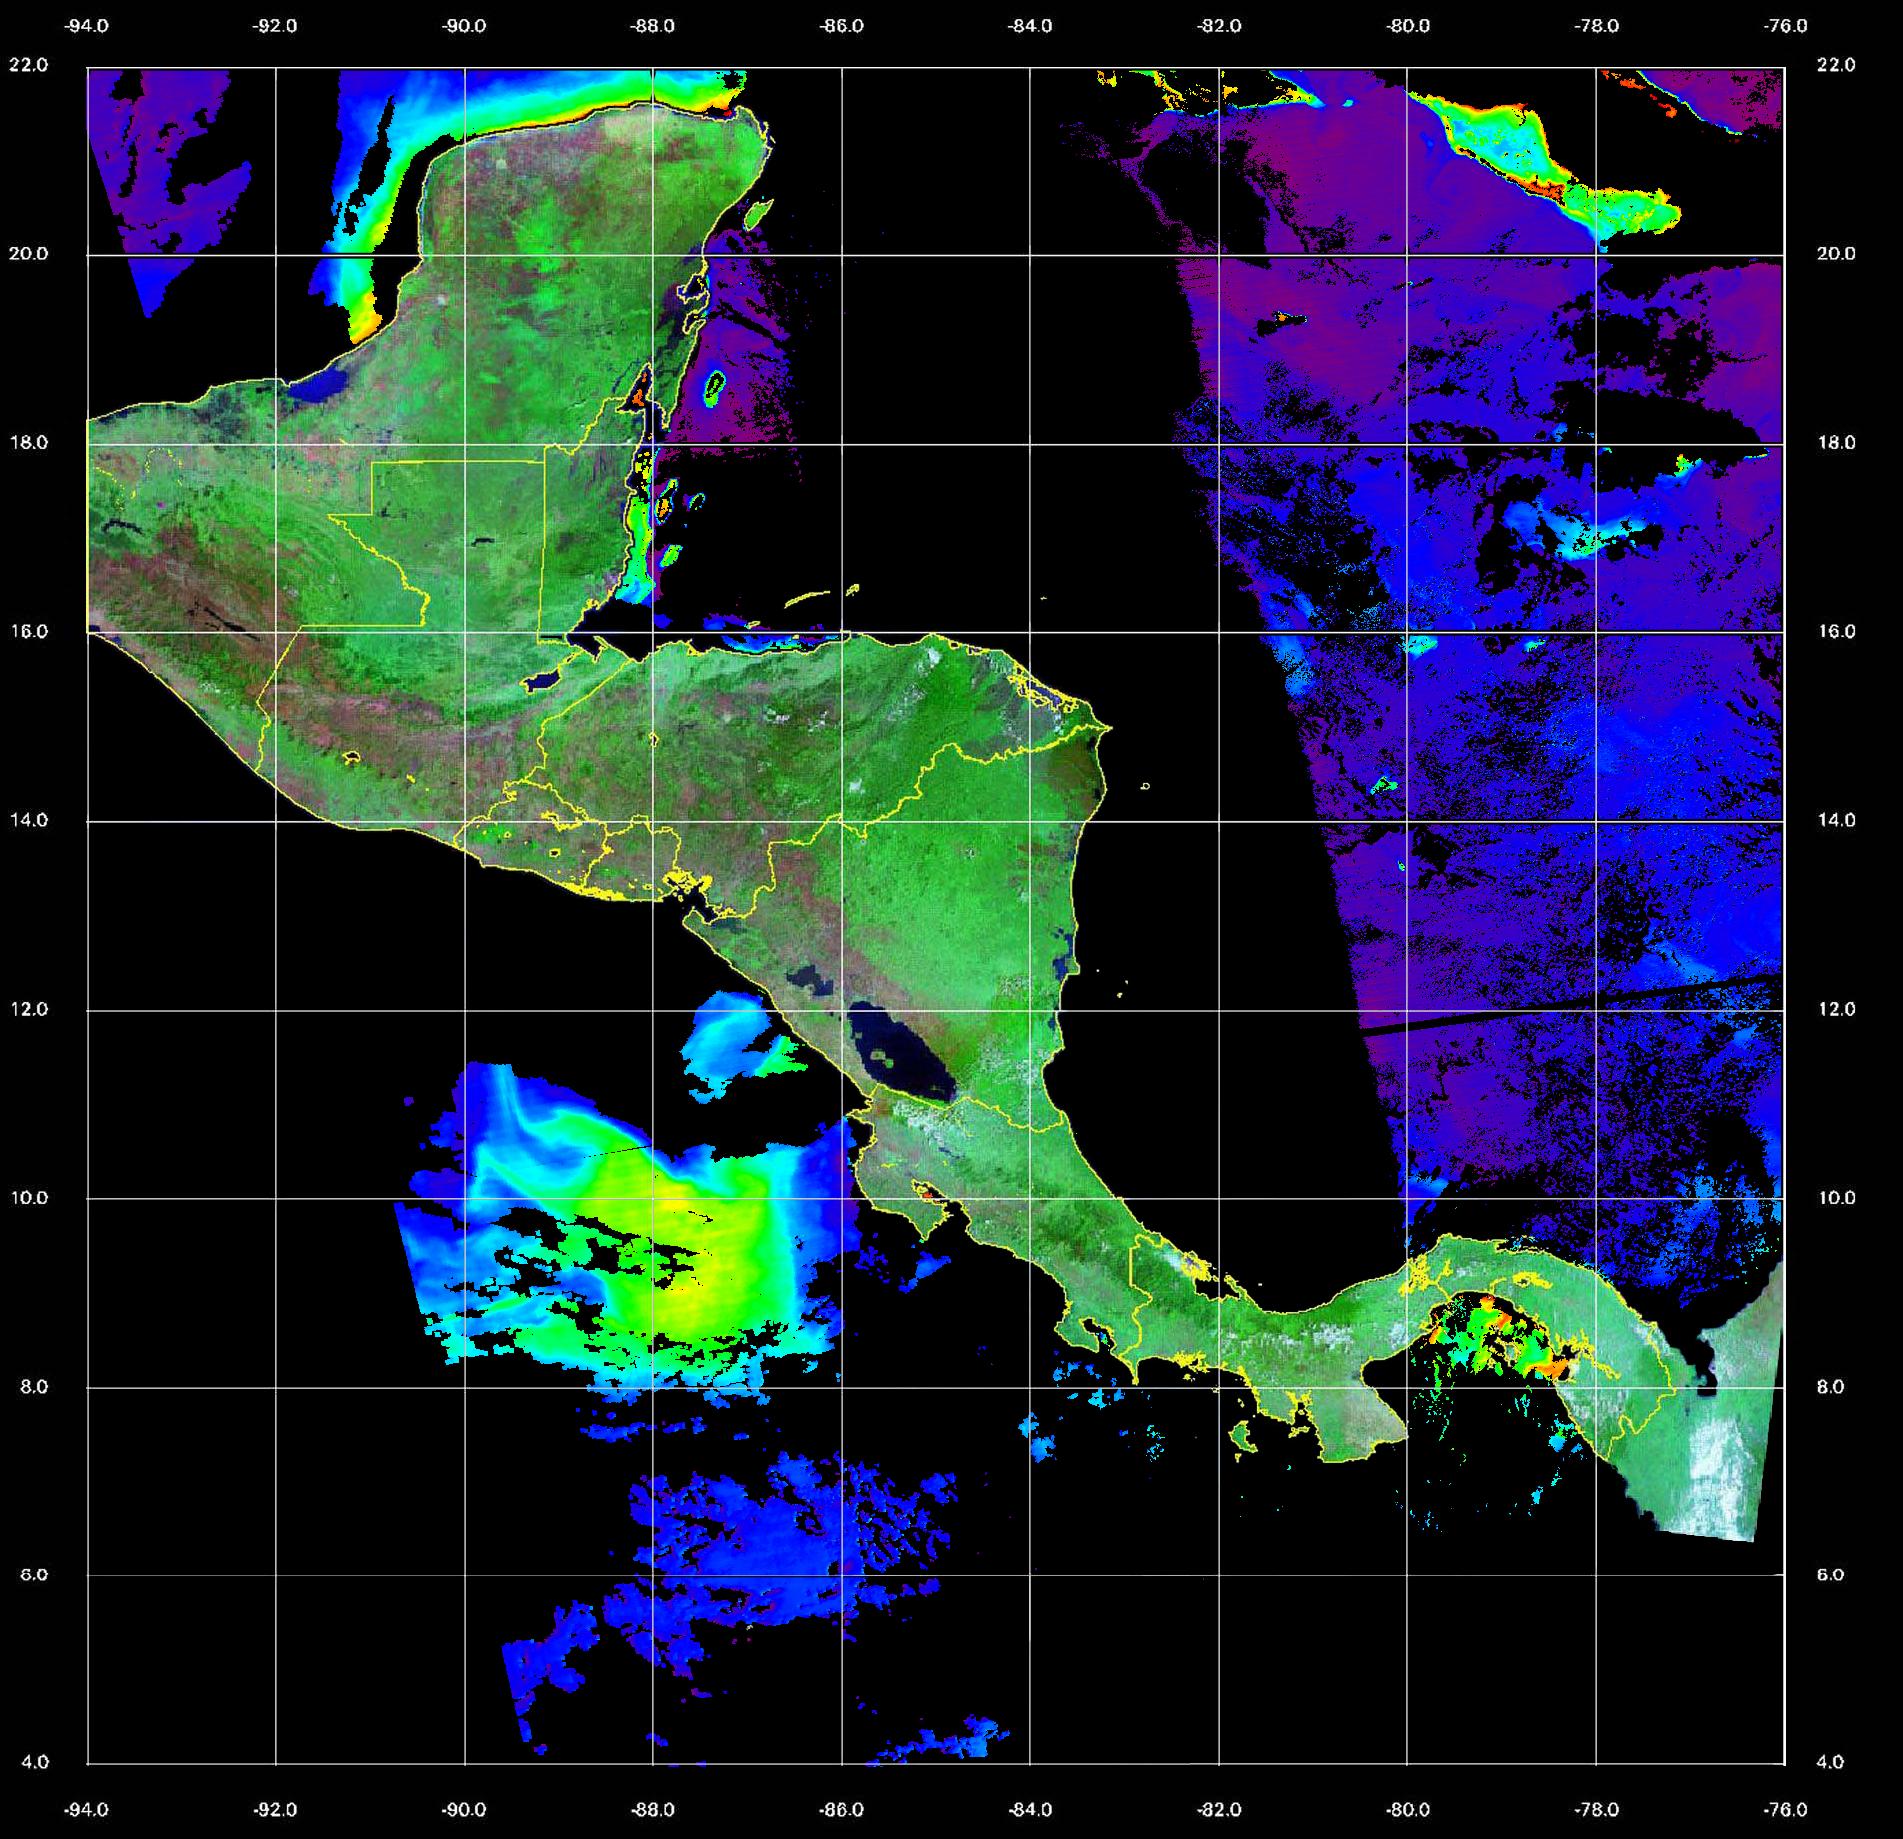
Task: Click the -76.0 longitude label on bottom axis
Action: click(x=1786, y=1809)
